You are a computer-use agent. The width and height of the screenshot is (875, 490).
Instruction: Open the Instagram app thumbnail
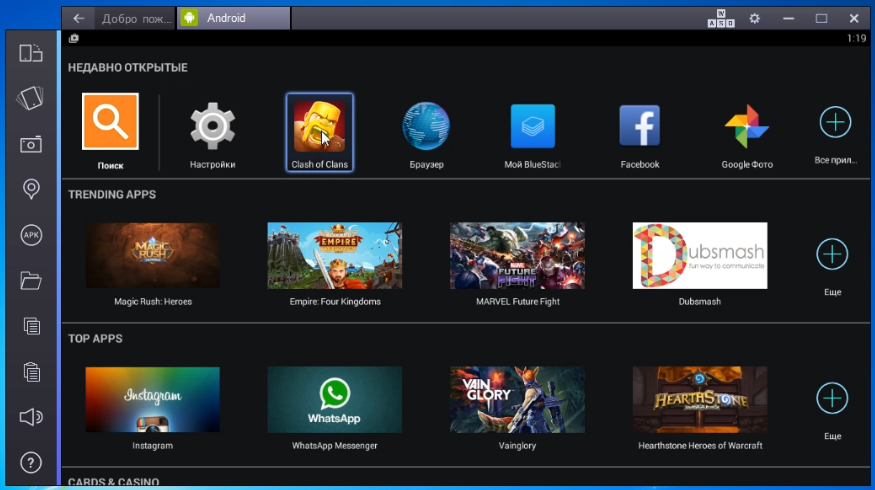(152, 400)
